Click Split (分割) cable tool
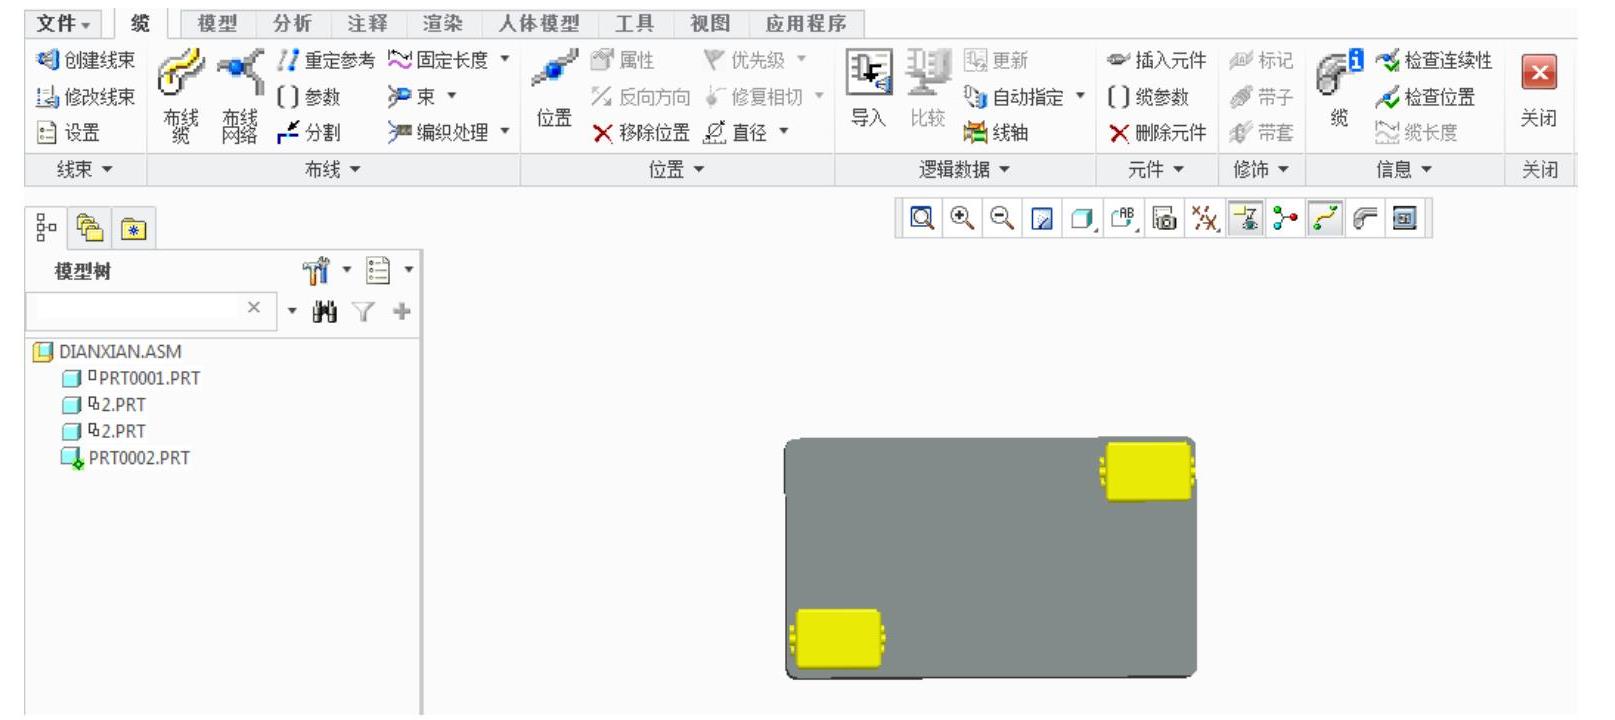 [309, 133]
